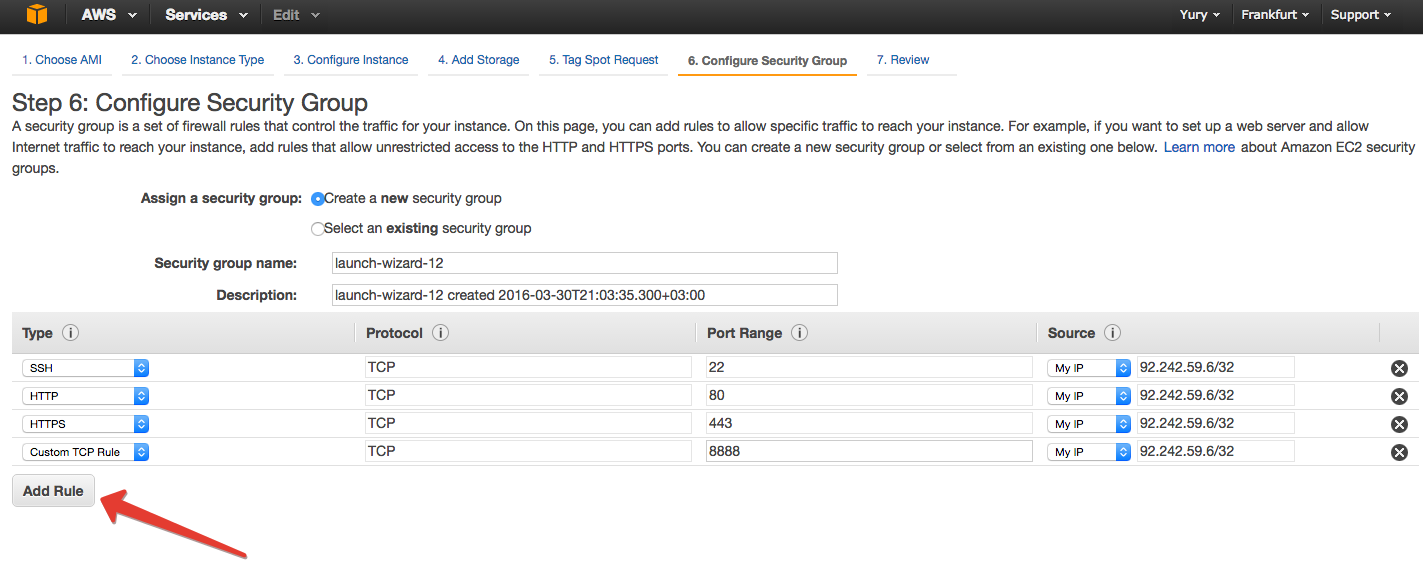Image resolution: width=1423 pixels, height=563 pixels.
Task: Click the info icon next to Source
Action: click(1112, 333)
